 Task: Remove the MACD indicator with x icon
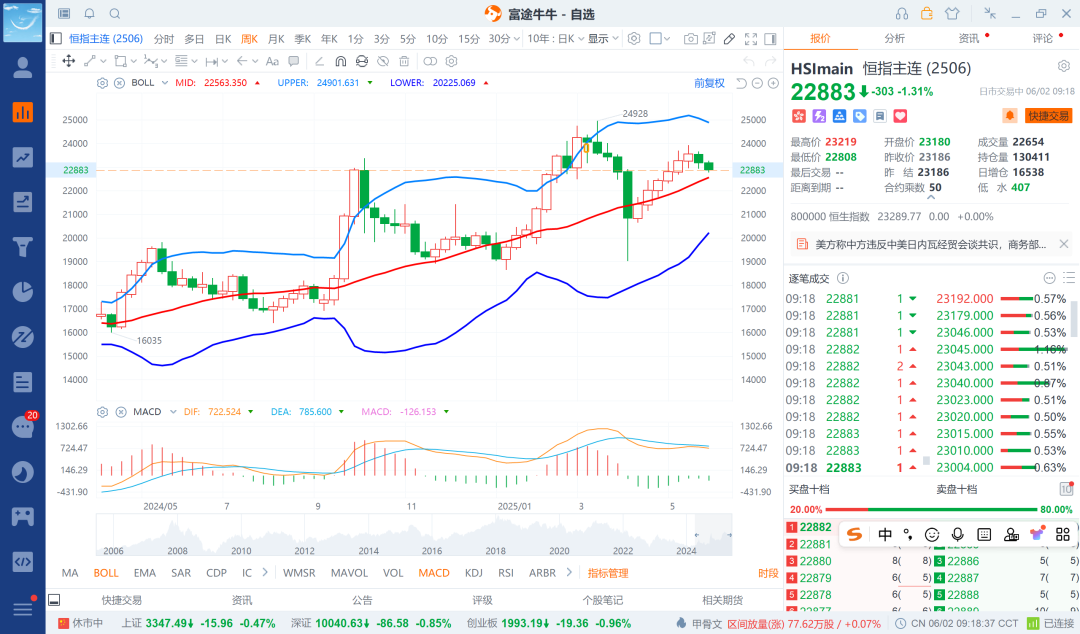pyautogui.click(x=121, y=412)
